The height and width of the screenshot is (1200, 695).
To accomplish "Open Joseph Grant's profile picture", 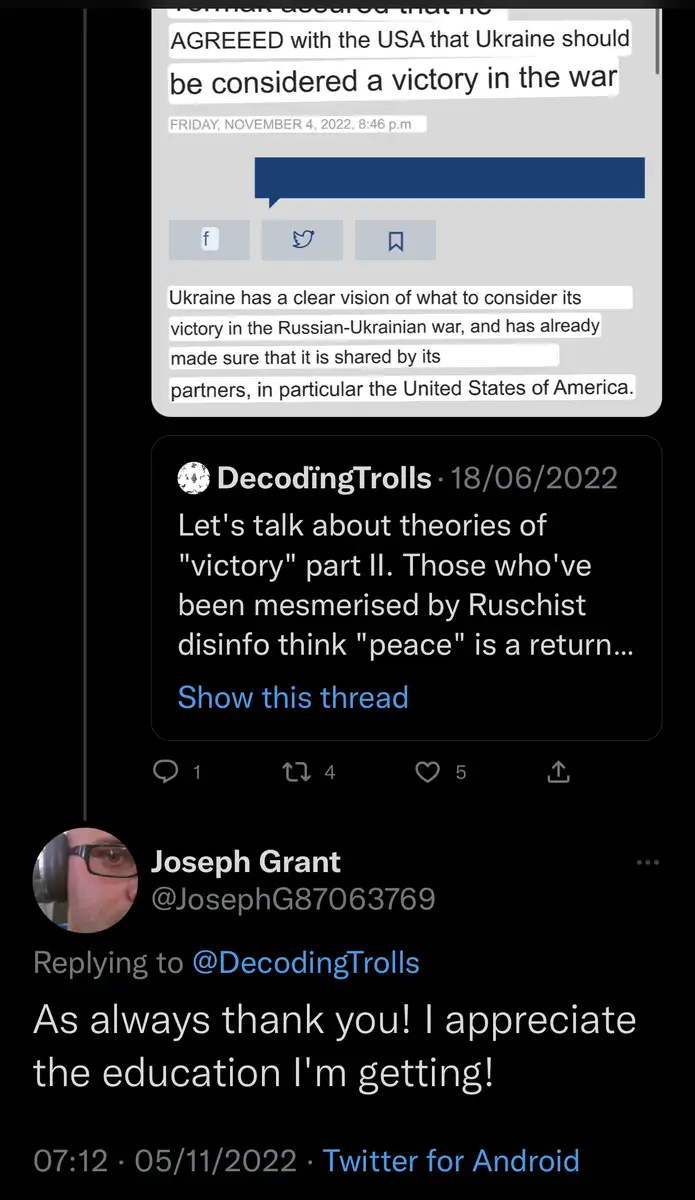I will [x=85, y=880].
